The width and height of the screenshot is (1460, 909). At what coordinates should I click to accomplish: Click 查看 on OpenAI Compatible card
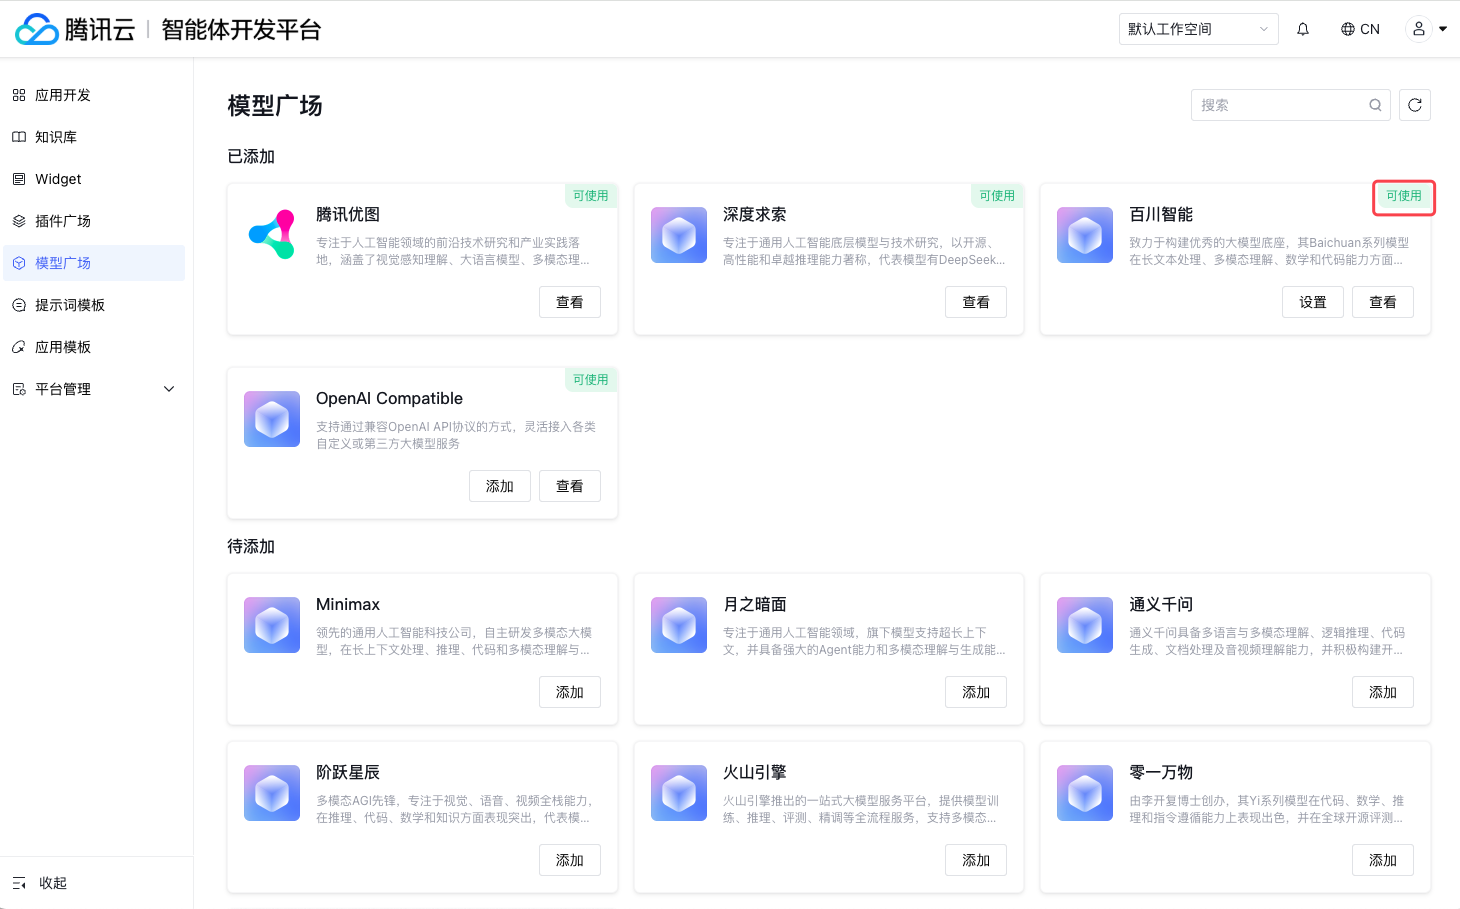tap(570, 486)
